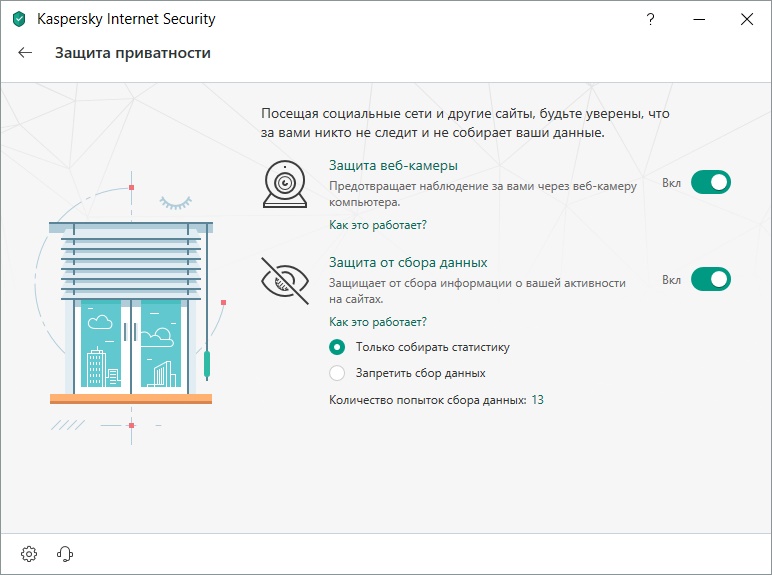Go back using the left arrow
Viewport: 772px width, 575px height.
25,53
